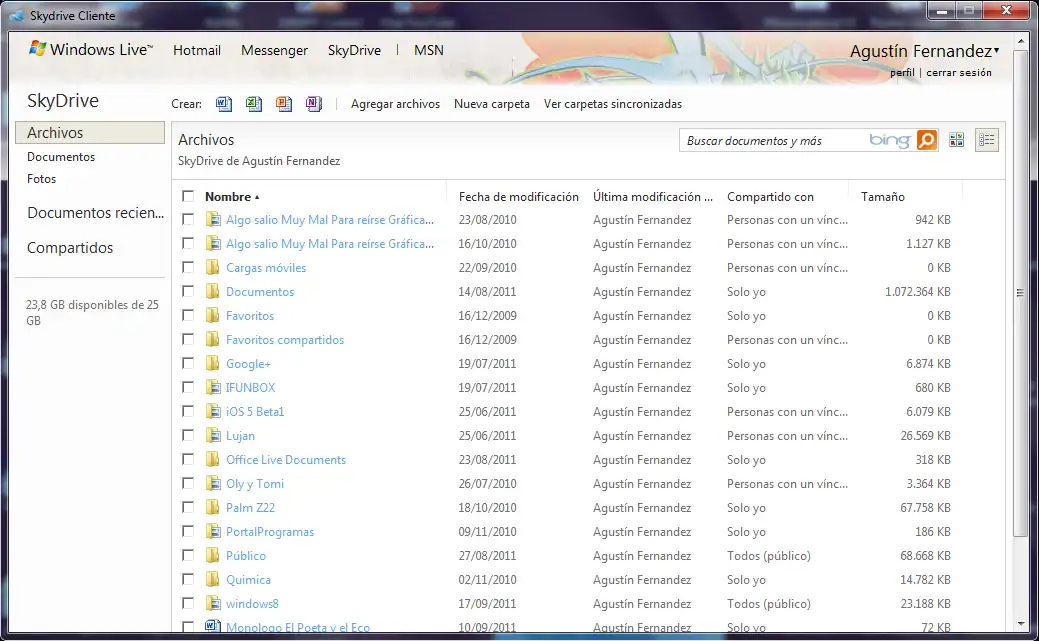Open the perfil link
Screen dimensions: 1039x641
(902, 73)
